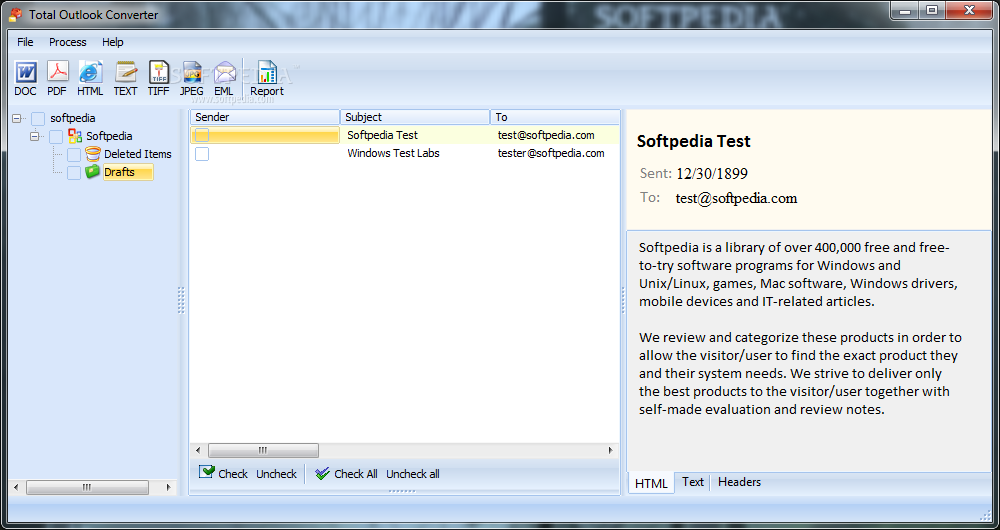Collapse the root softpedia tree node
This screenshot has height=530, width=1000.
coord(17,119)
